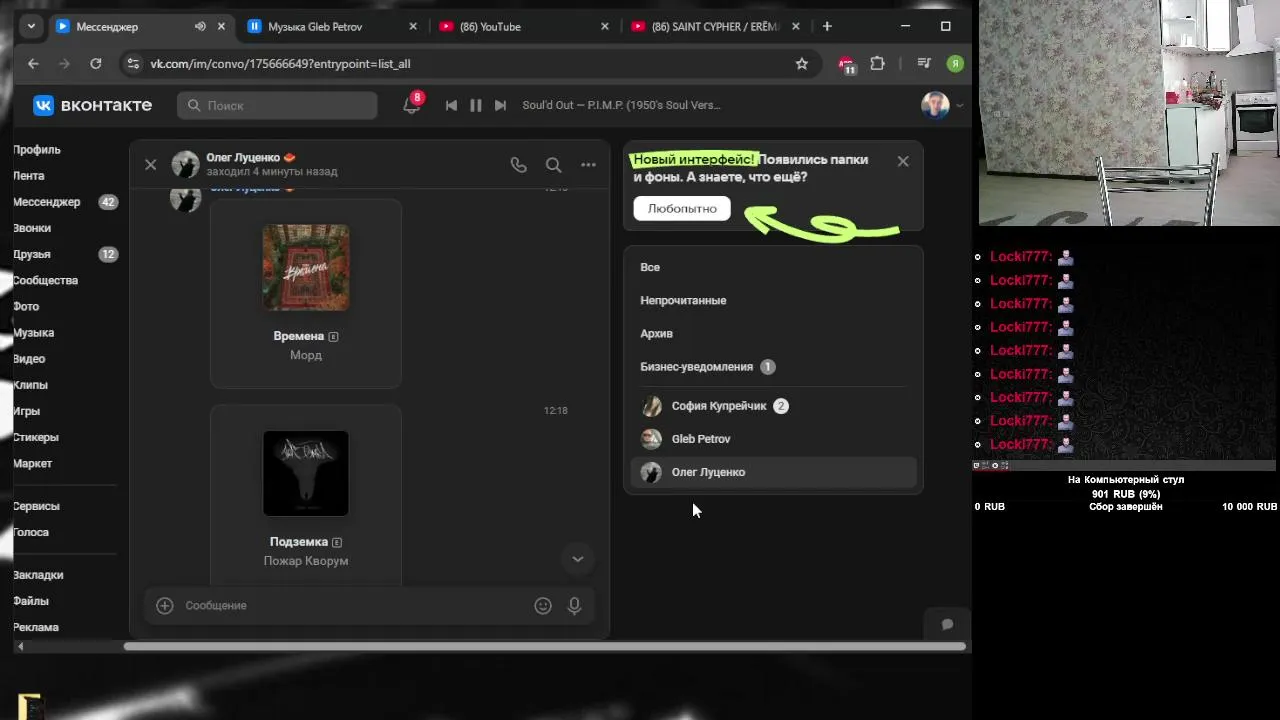Dismiss the Новый интерфейс banner
1280x720 pixels.
tap(903, 161)
